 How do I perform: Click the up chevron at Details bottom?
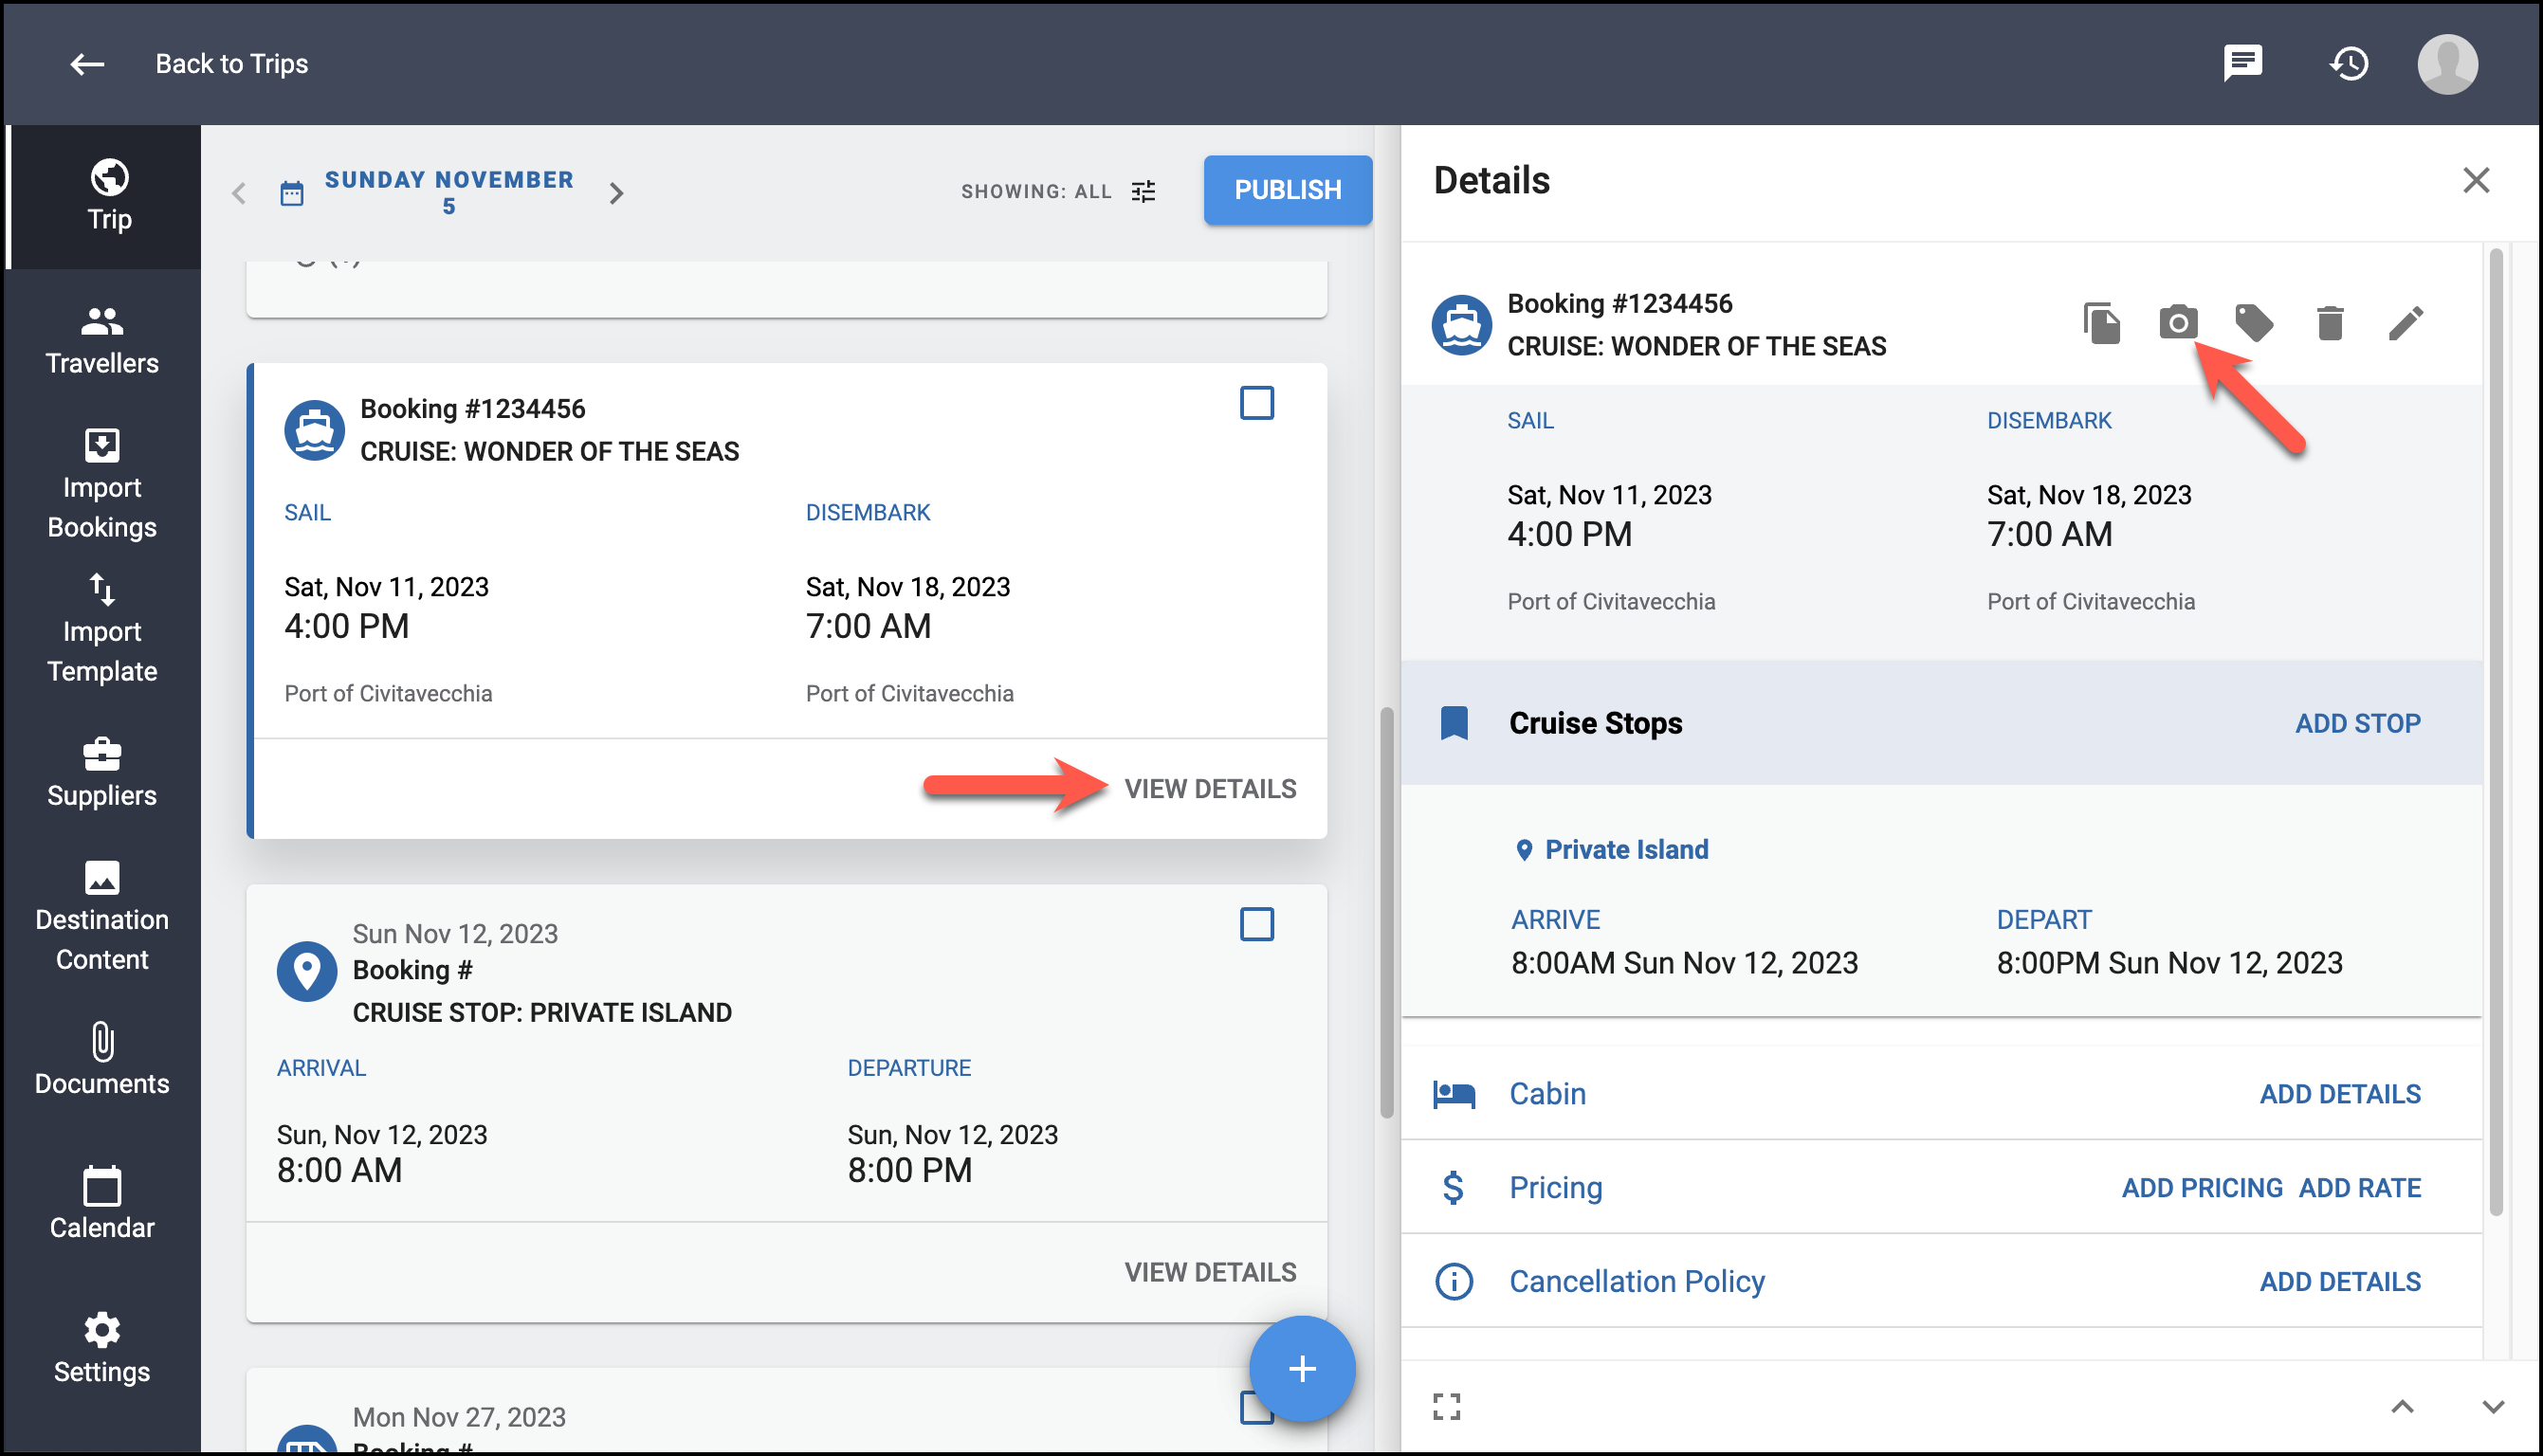[x=2402, y=1407]
